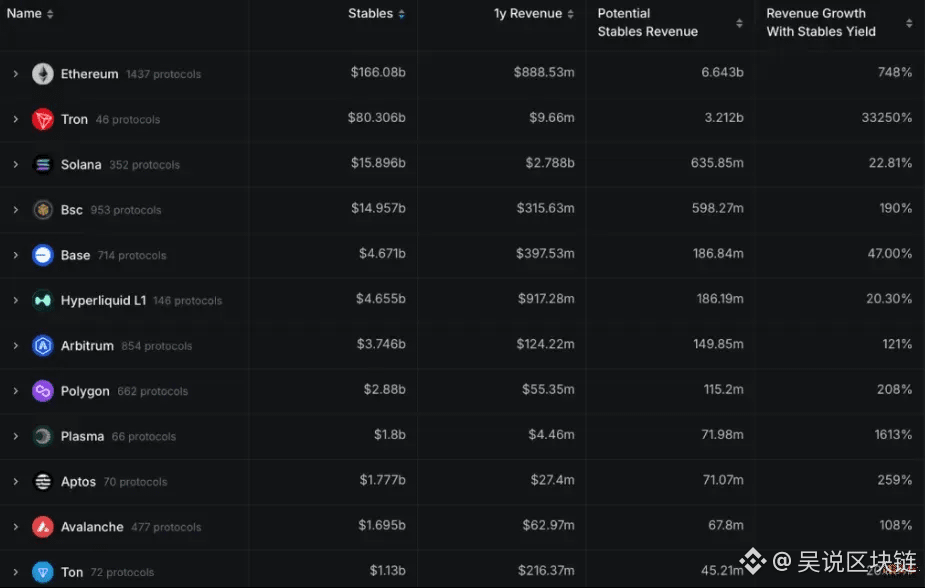Click the red Avalanche logo icon
This screenshot has height=588, width=925.
click(42, 527)
